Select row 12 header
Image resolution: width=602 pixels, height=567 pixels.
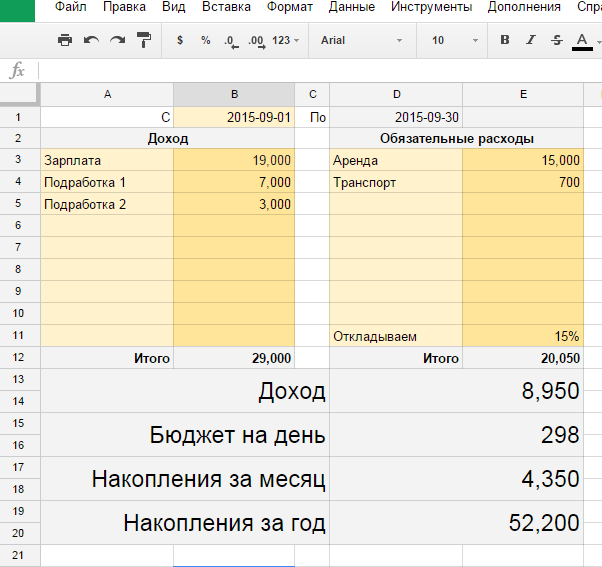pyautogui.click(x=18, y=358)
